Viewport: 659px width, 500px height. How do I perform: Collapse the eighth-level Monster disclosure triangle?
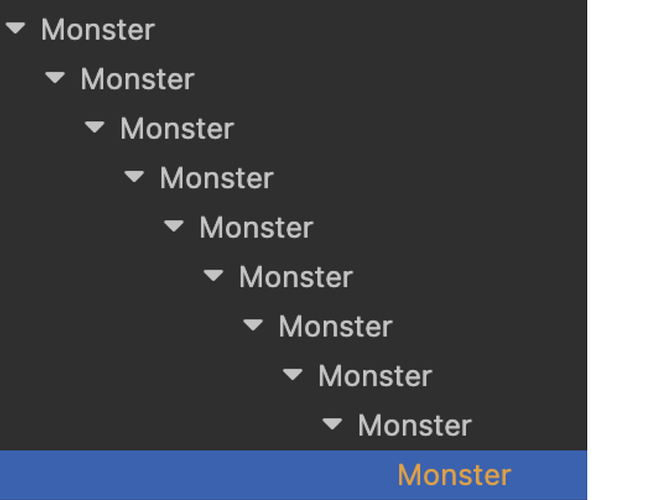292,375
